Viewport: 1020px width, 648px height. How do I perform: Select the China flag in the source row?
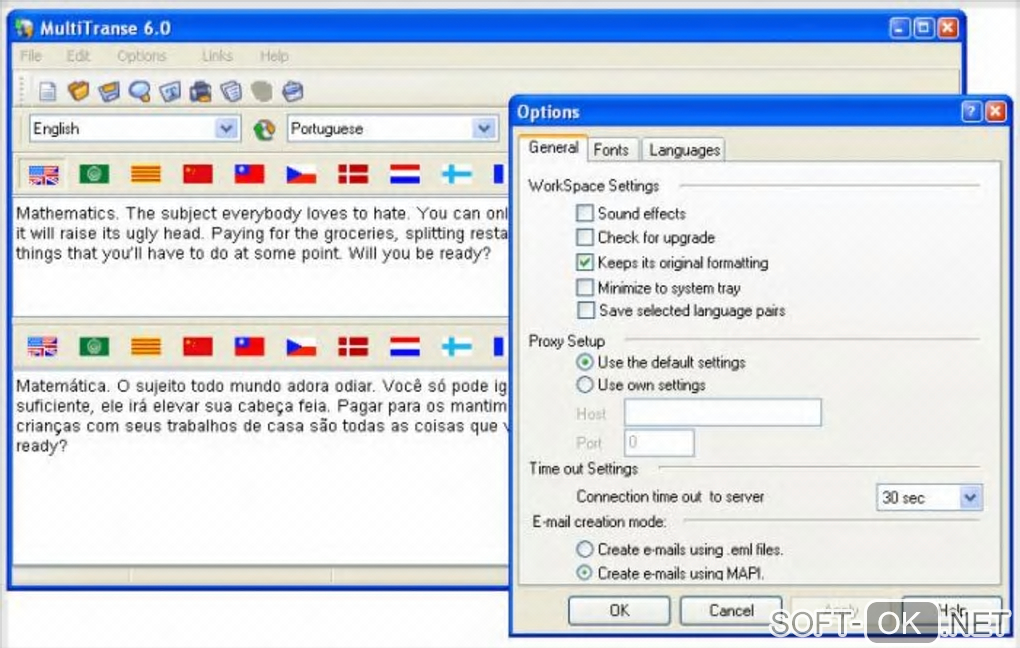pyautogui.click(x=198, y=174)
